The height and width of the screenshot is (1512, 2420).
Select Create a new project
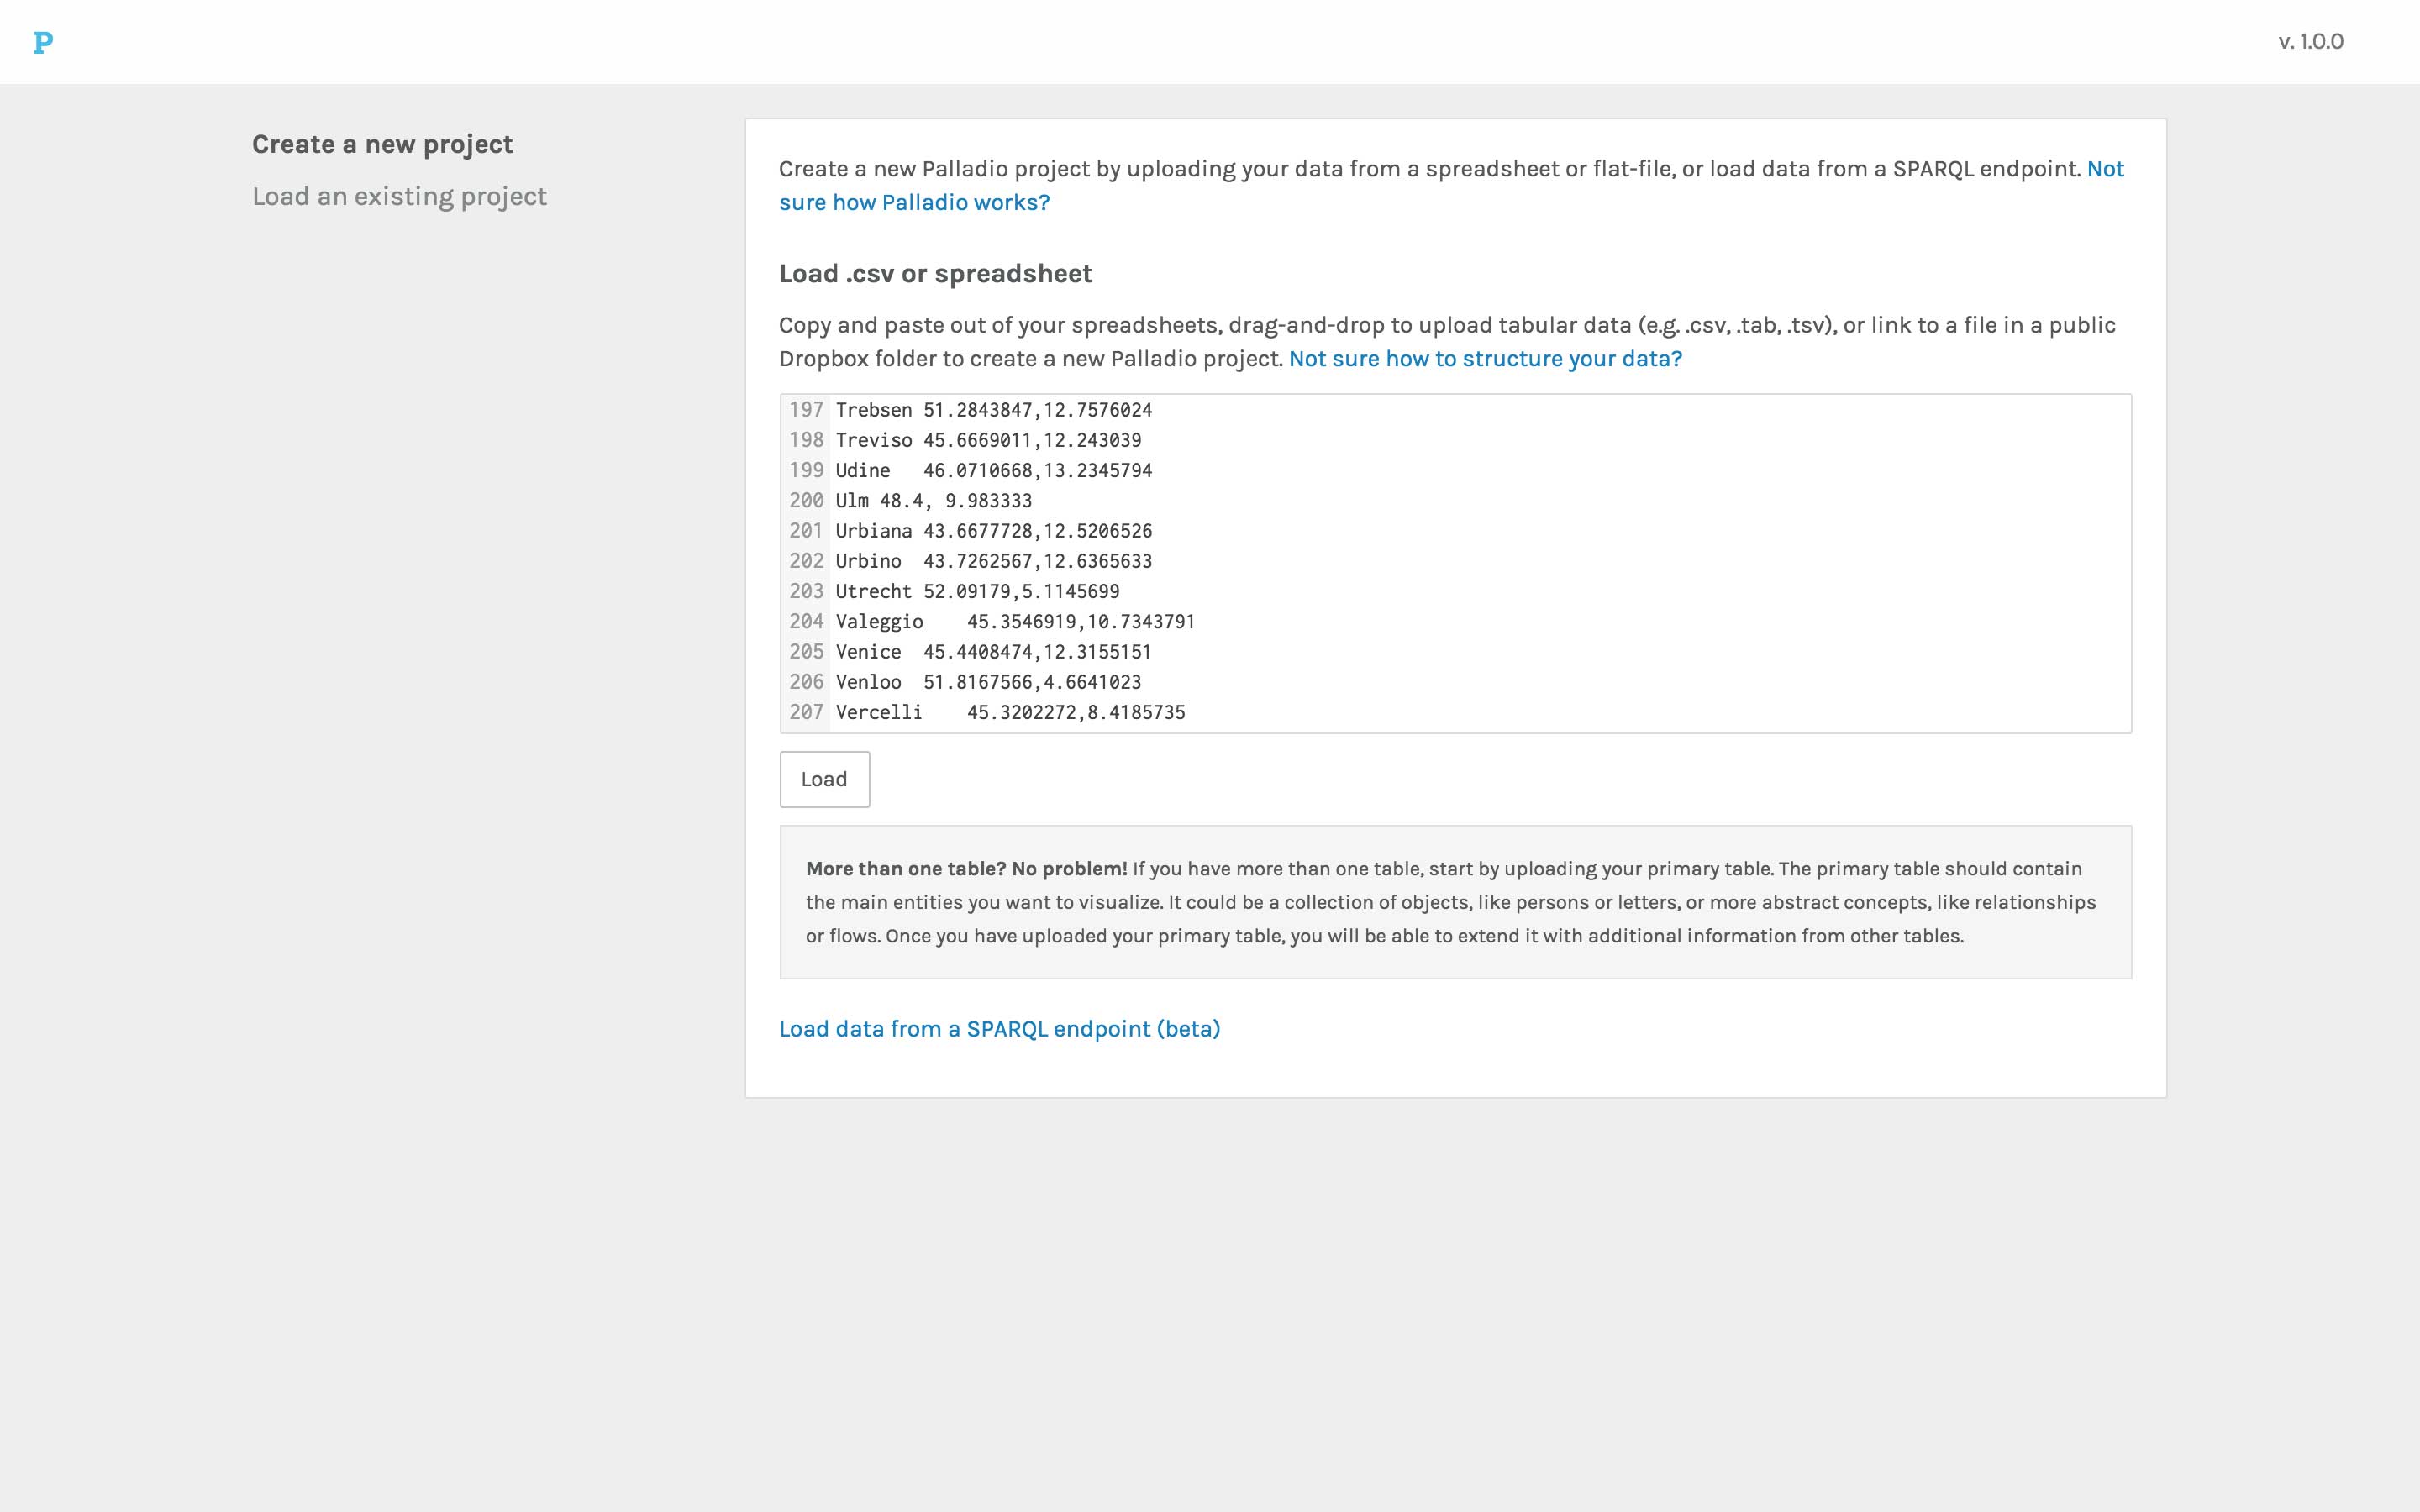pos(382,145)
